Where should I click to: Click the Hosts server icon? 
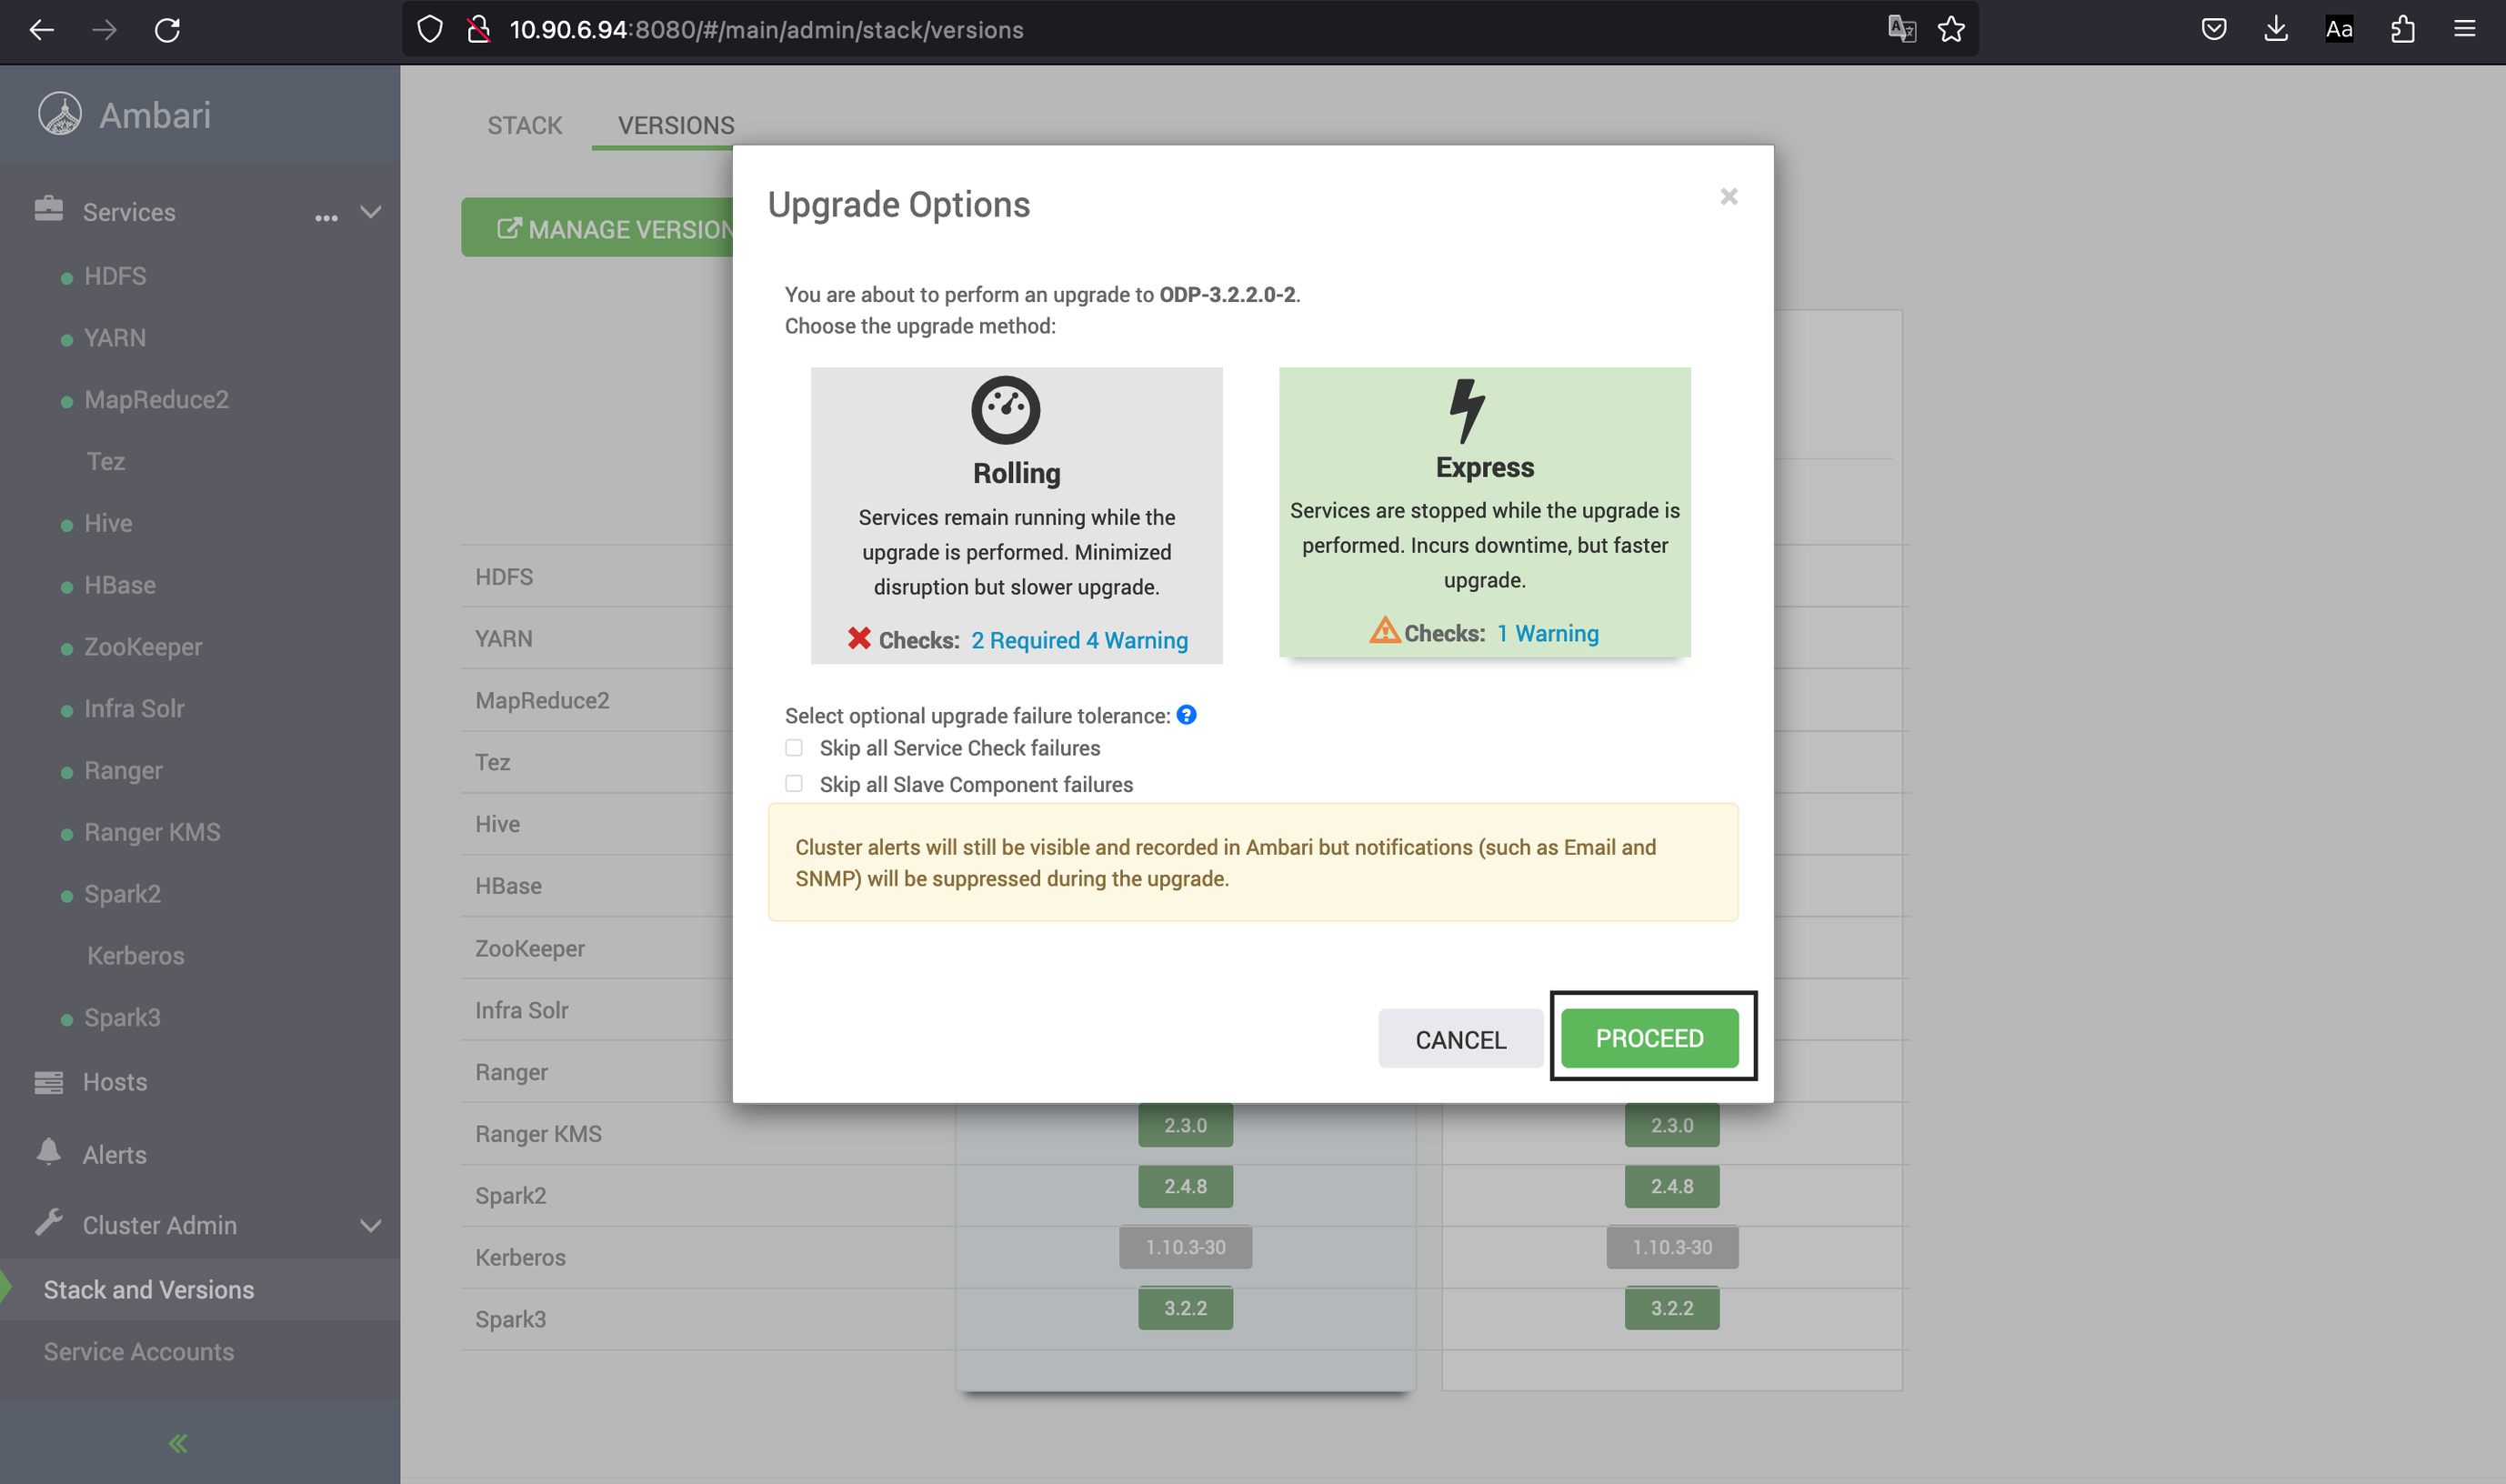click(x=48, y=1082)
